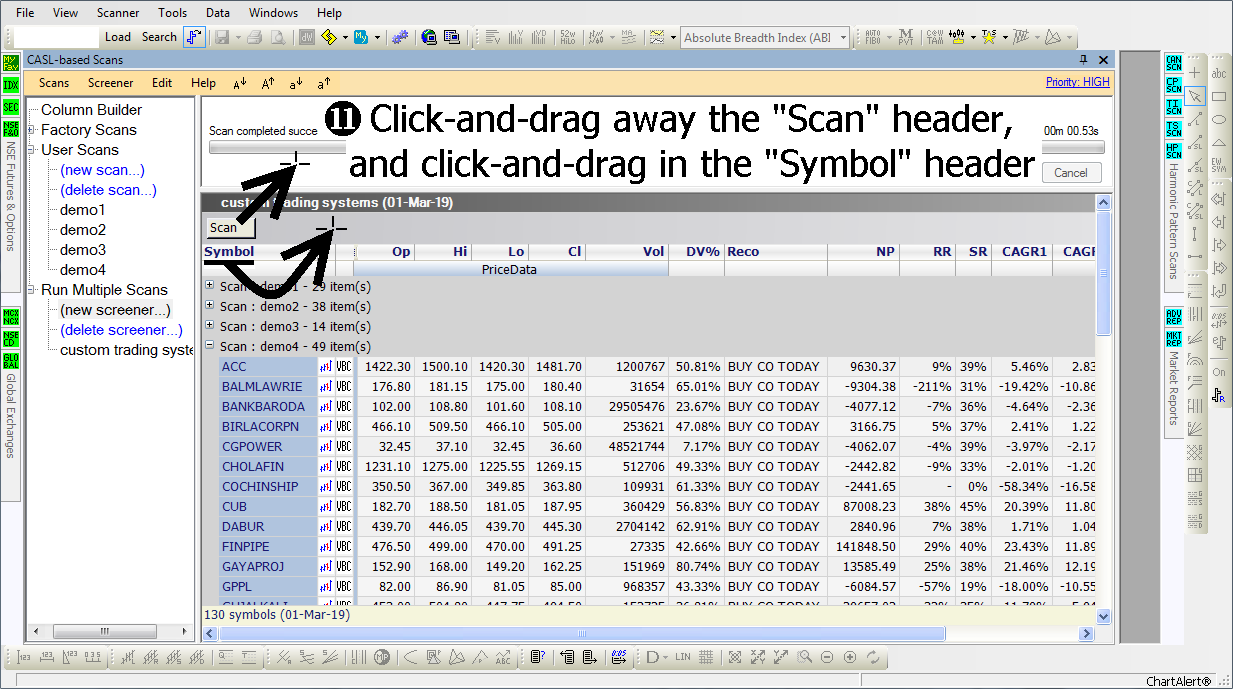Screen dimensions: 1233x689
Task: Open the NSE CD exchange icon
Action: click(11, 339)
